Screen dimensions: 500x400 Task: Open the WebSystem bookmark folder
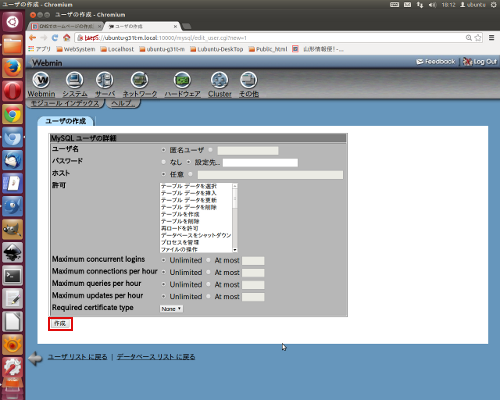76,49
